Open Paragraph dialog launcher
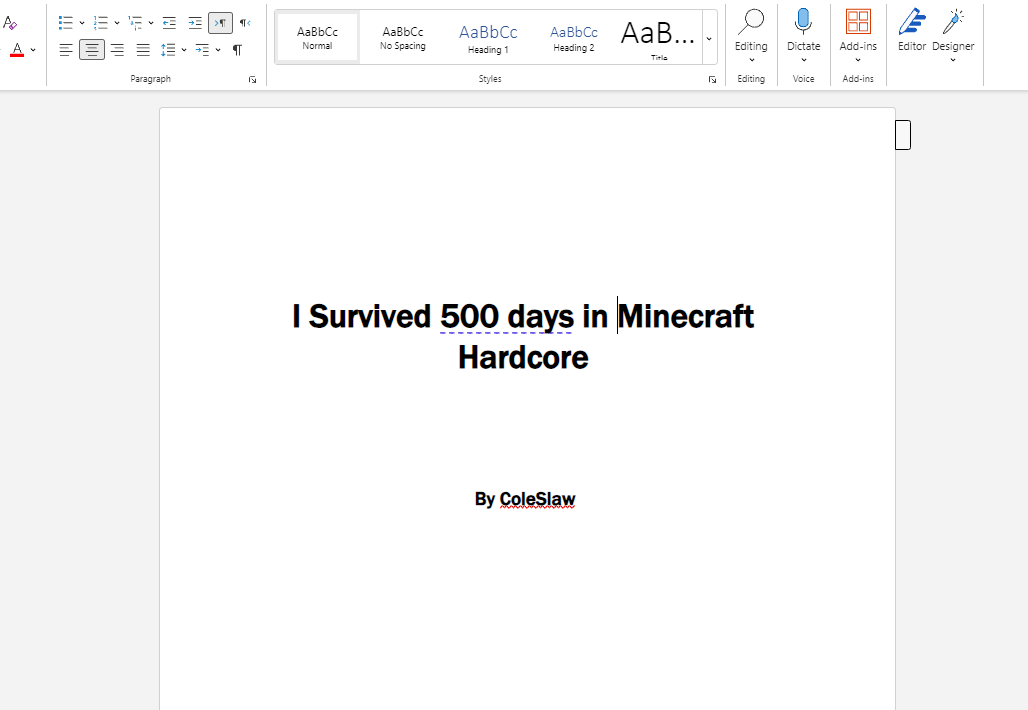This screenshot has width=1028, height=710. (252, 79)
